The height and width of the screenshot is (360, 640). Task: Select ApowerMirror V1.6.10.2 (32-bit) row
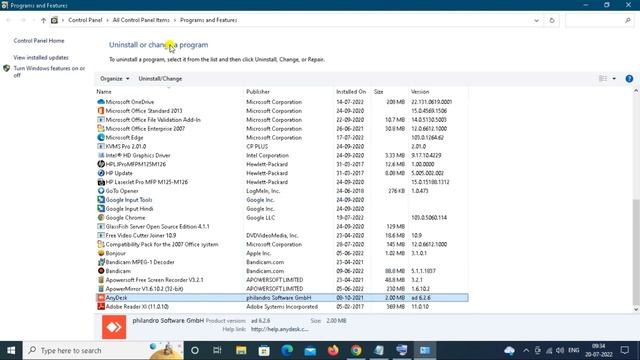click(282, 289)
